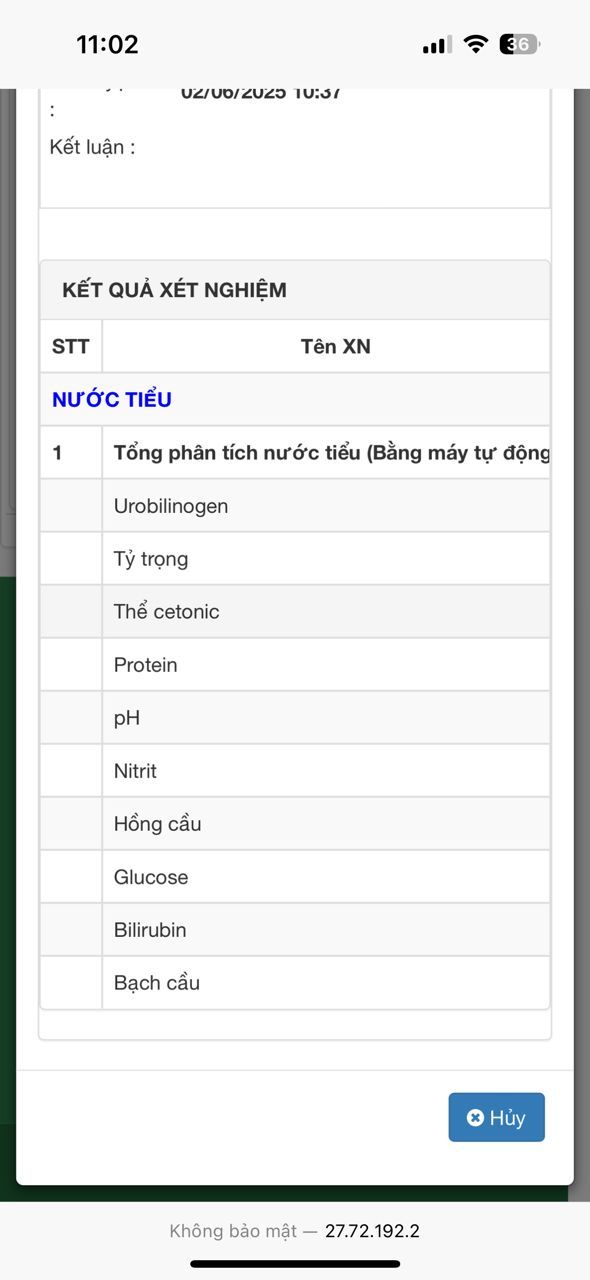Select the Hồng cầu row
This screenshot has width=590, height=1280.
(295, 823)
